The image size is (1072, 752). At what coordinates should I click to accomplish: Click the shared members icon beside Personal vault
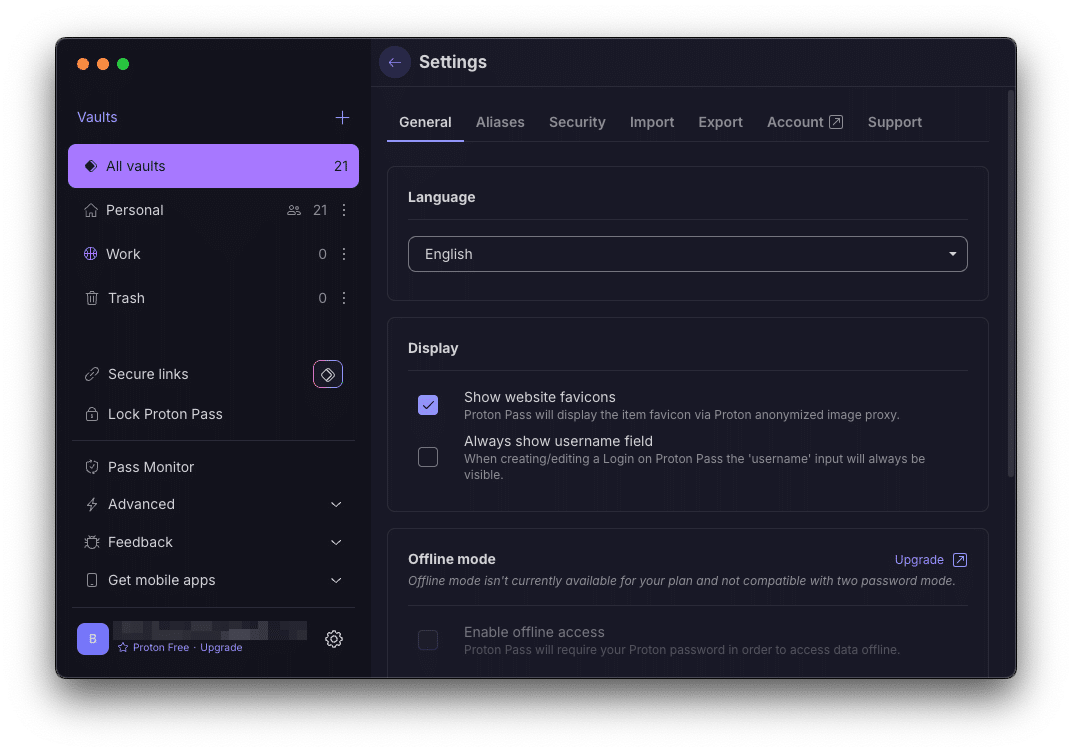click(293, 210)
